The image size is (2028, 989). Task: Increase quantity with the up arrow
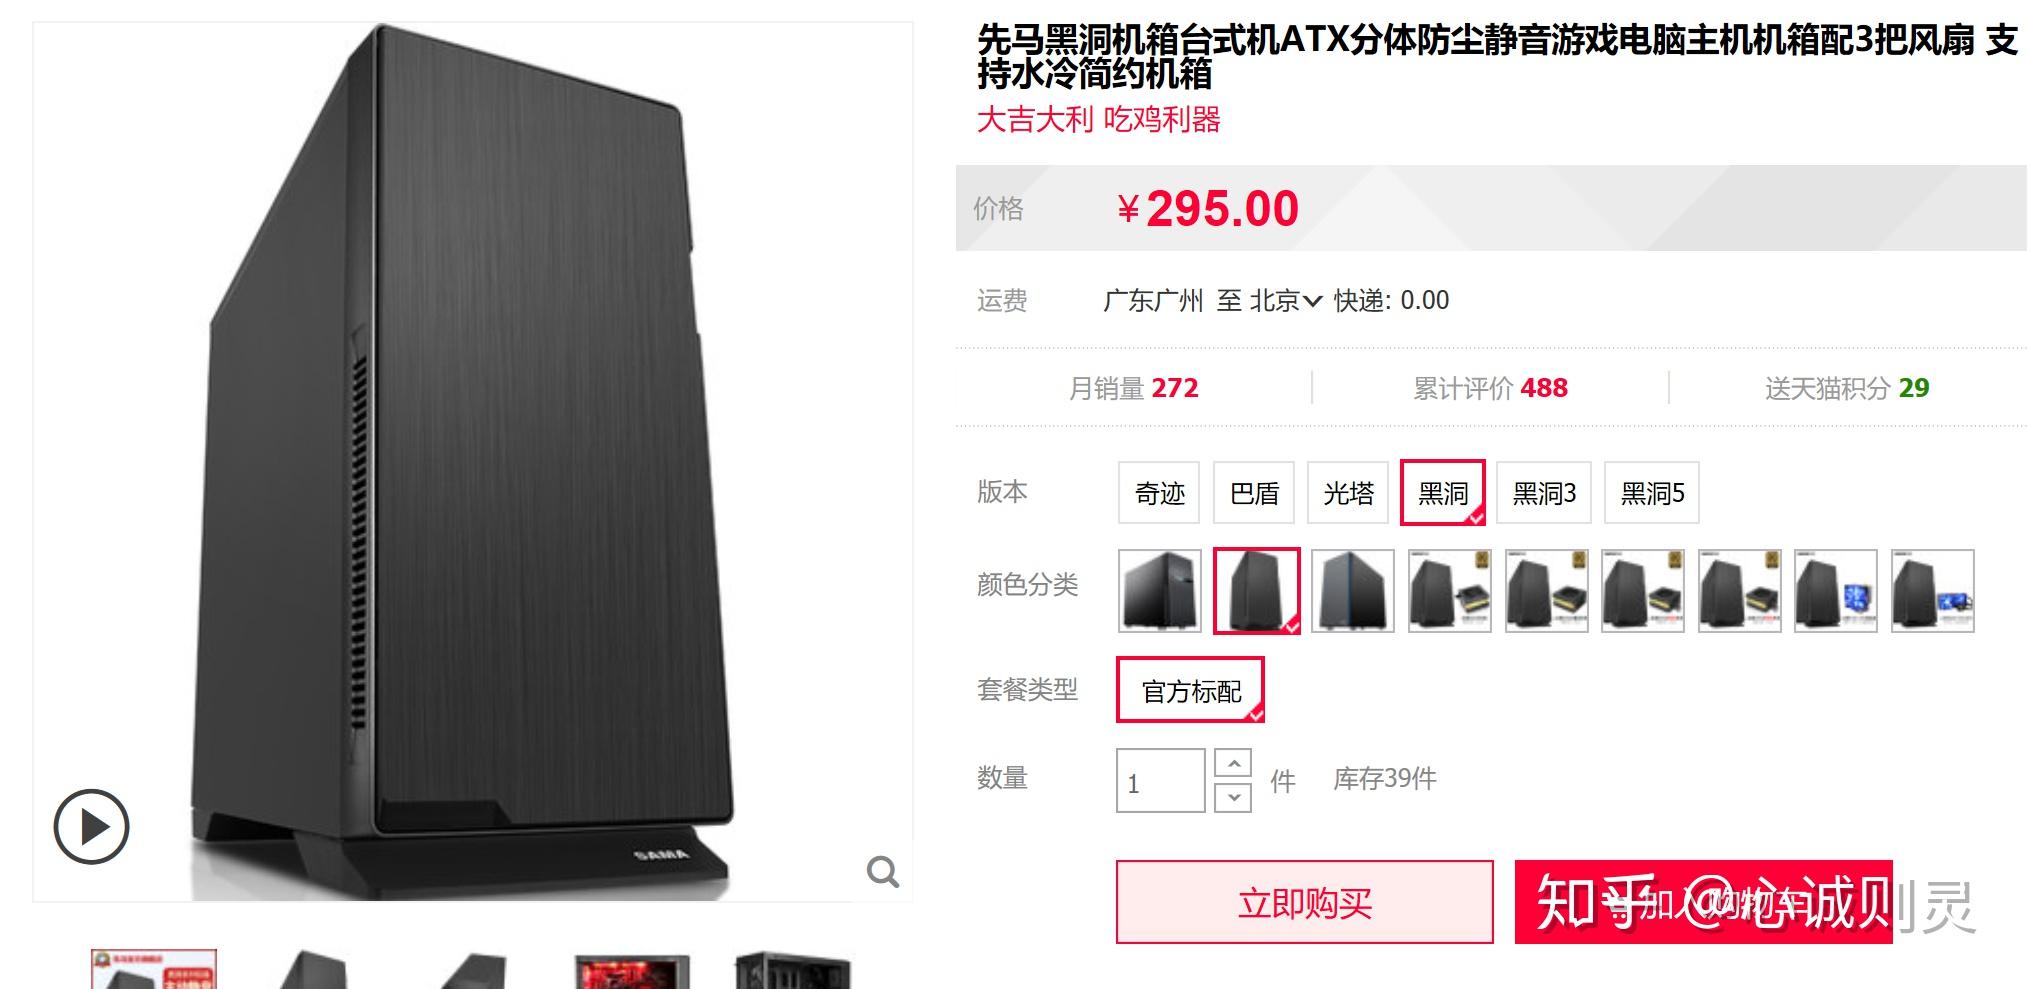point(1233,764)
